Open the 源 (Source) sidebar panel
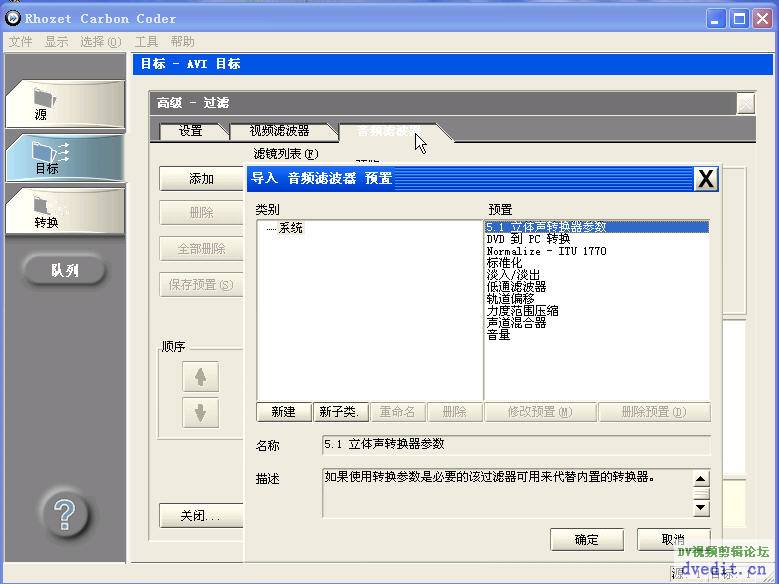779x584 pixels. click(65, 104)
